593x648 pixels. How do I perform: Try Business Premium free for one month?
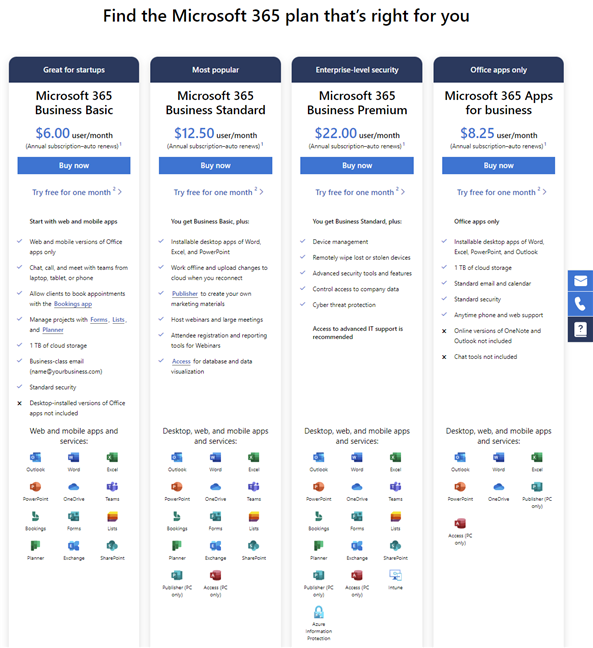click(x=360, y=192)
